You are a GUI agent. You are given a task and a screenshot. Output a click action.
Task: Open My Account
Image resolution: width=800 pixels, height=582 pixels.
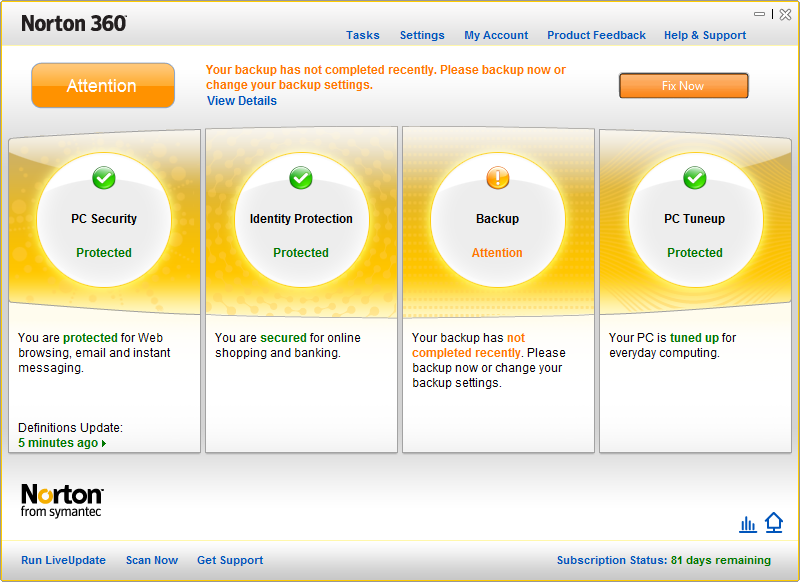tap(496, 35)
